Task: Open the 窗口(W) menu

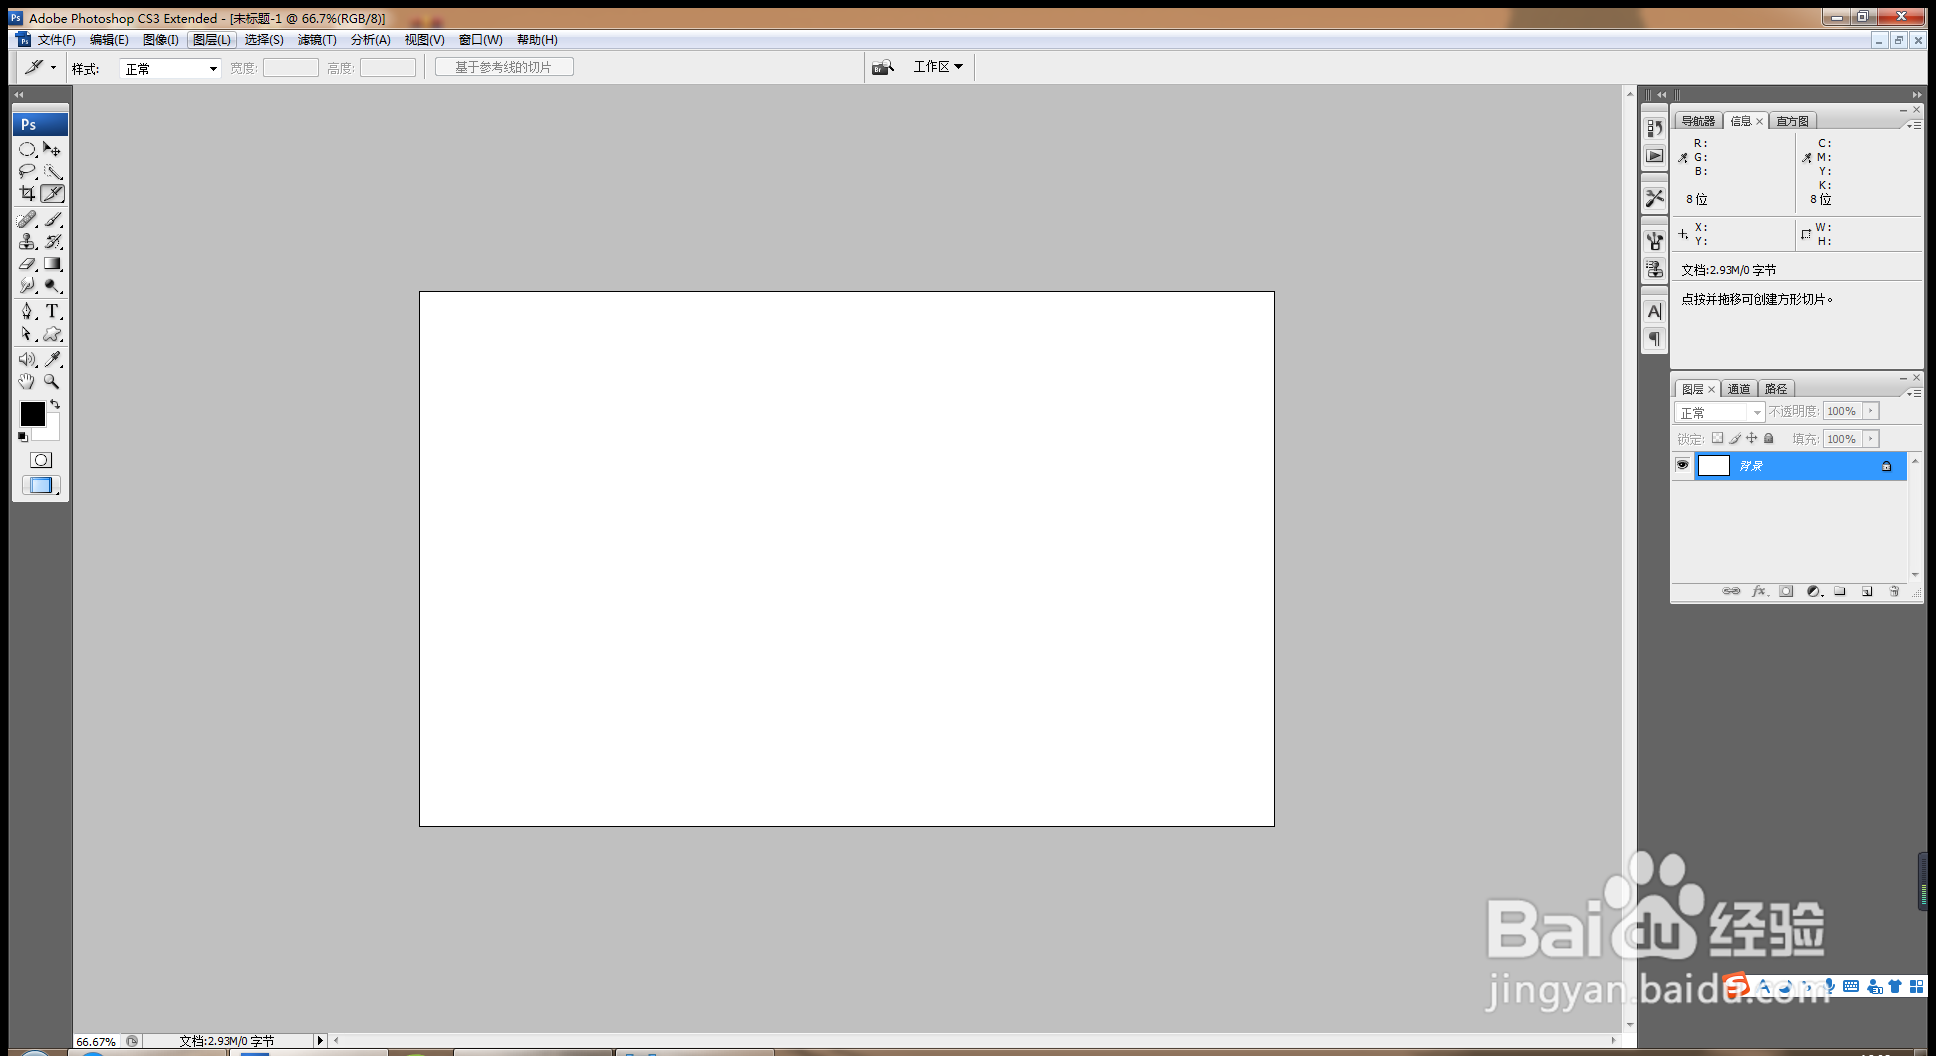Action: (x=480, y=40)
